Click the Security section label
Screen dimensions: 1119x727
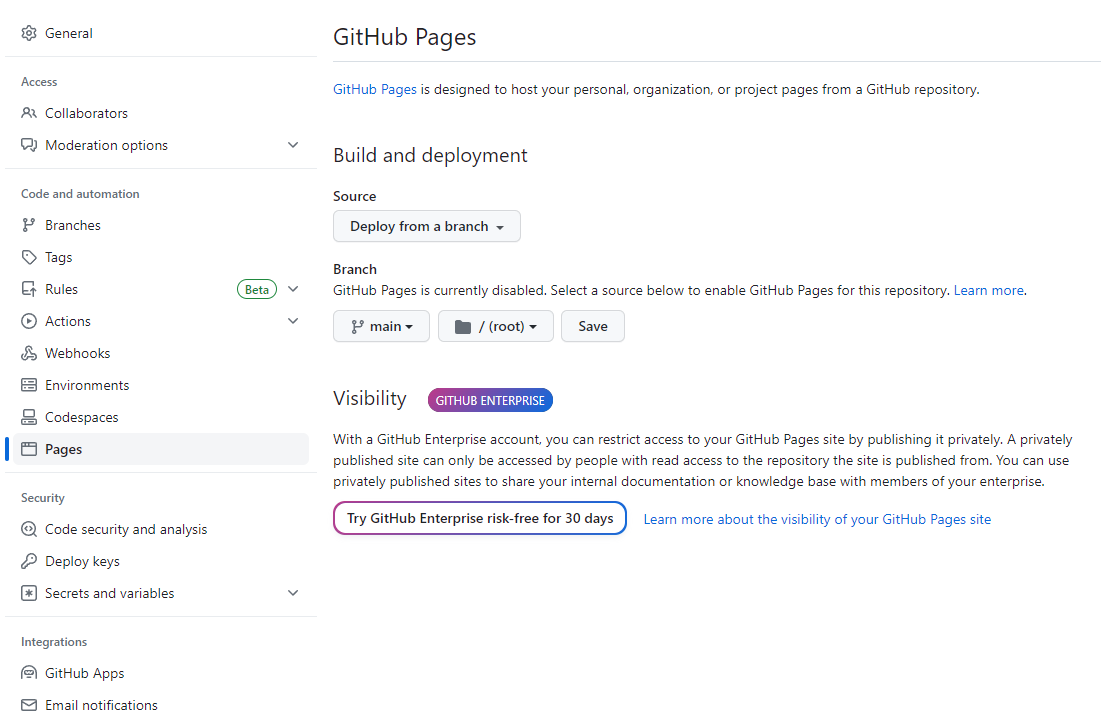43,497
